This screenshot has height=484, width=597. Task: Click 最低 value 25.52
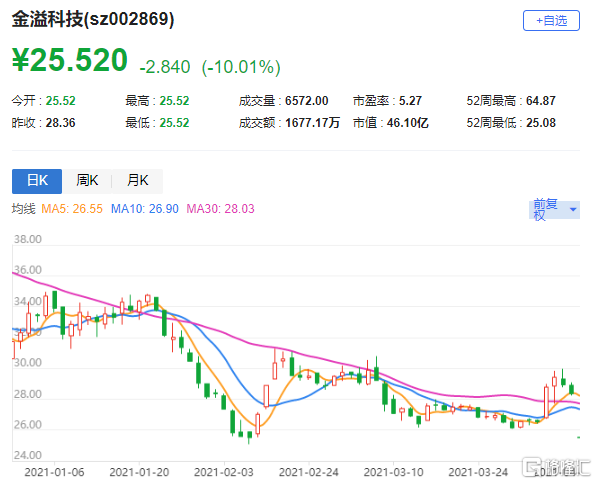coord(174,123)
